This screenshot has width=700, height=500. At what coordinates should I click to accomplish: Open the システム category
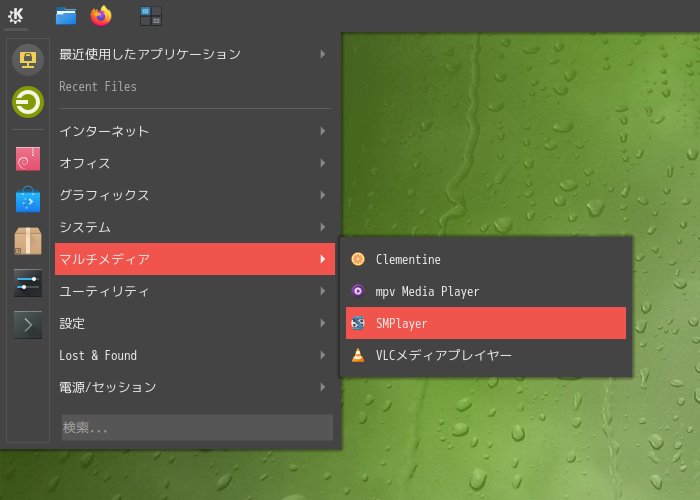pos(195,227)
